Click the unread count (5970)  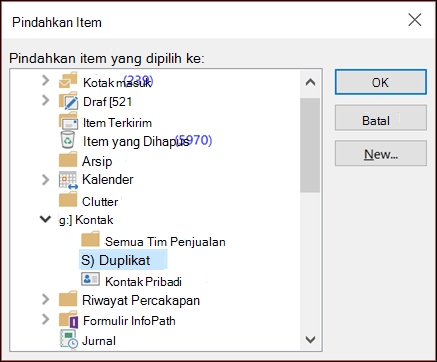[x=194, y=140]
